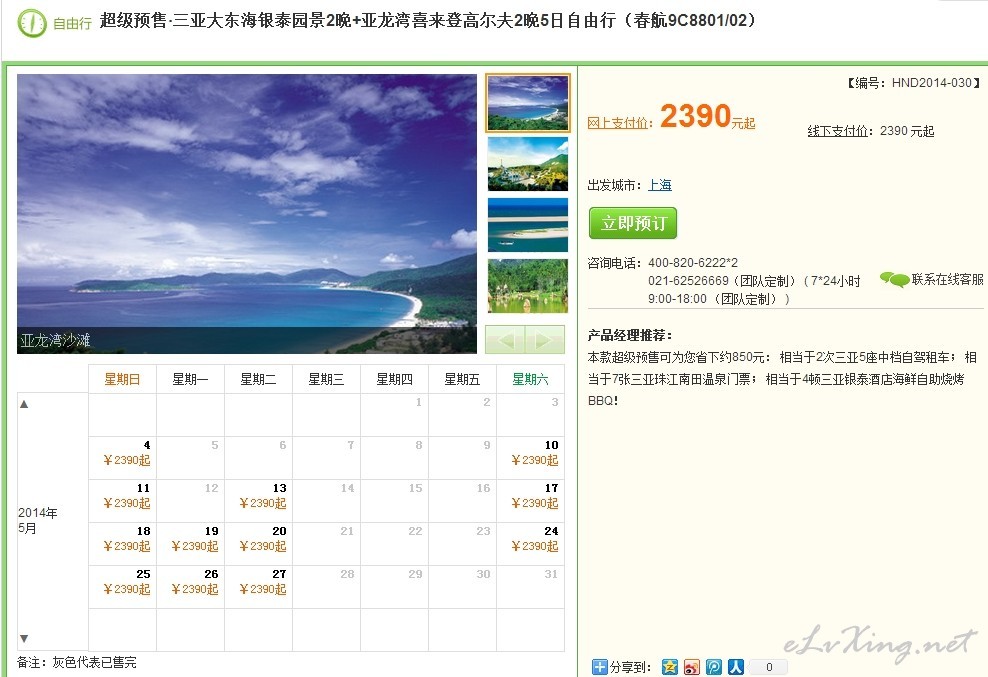988x677 pixels.
Task: Select fourth forest lake thumbnail
Action: click(x=528, y=286)
